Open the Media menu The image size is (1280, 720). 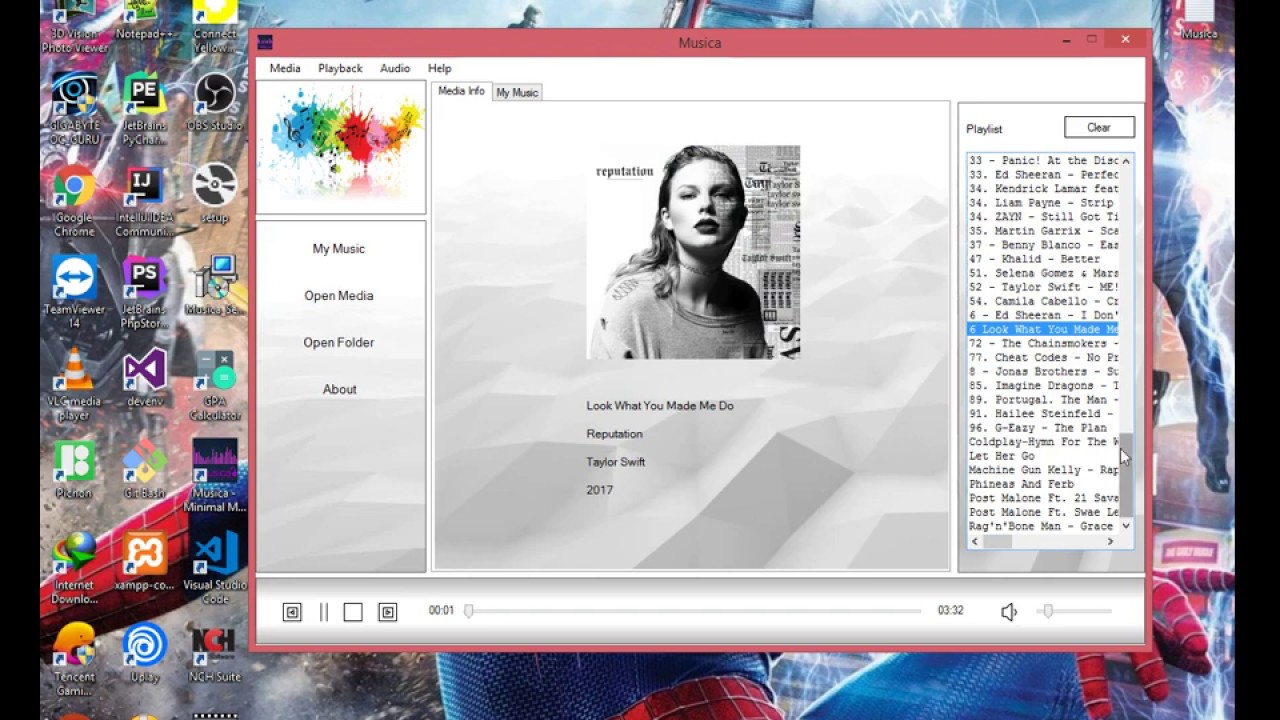point(285,68)
